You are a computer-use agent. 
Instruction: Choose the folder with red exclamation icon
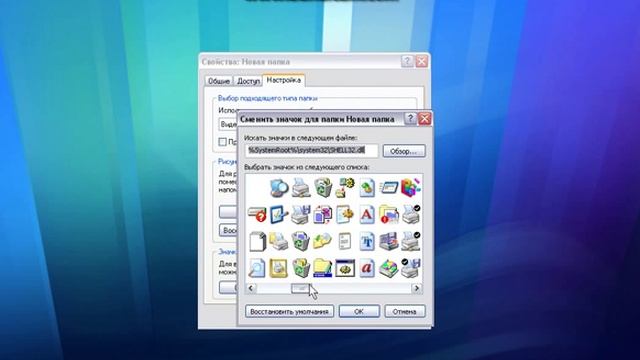(x=389, y=214)
